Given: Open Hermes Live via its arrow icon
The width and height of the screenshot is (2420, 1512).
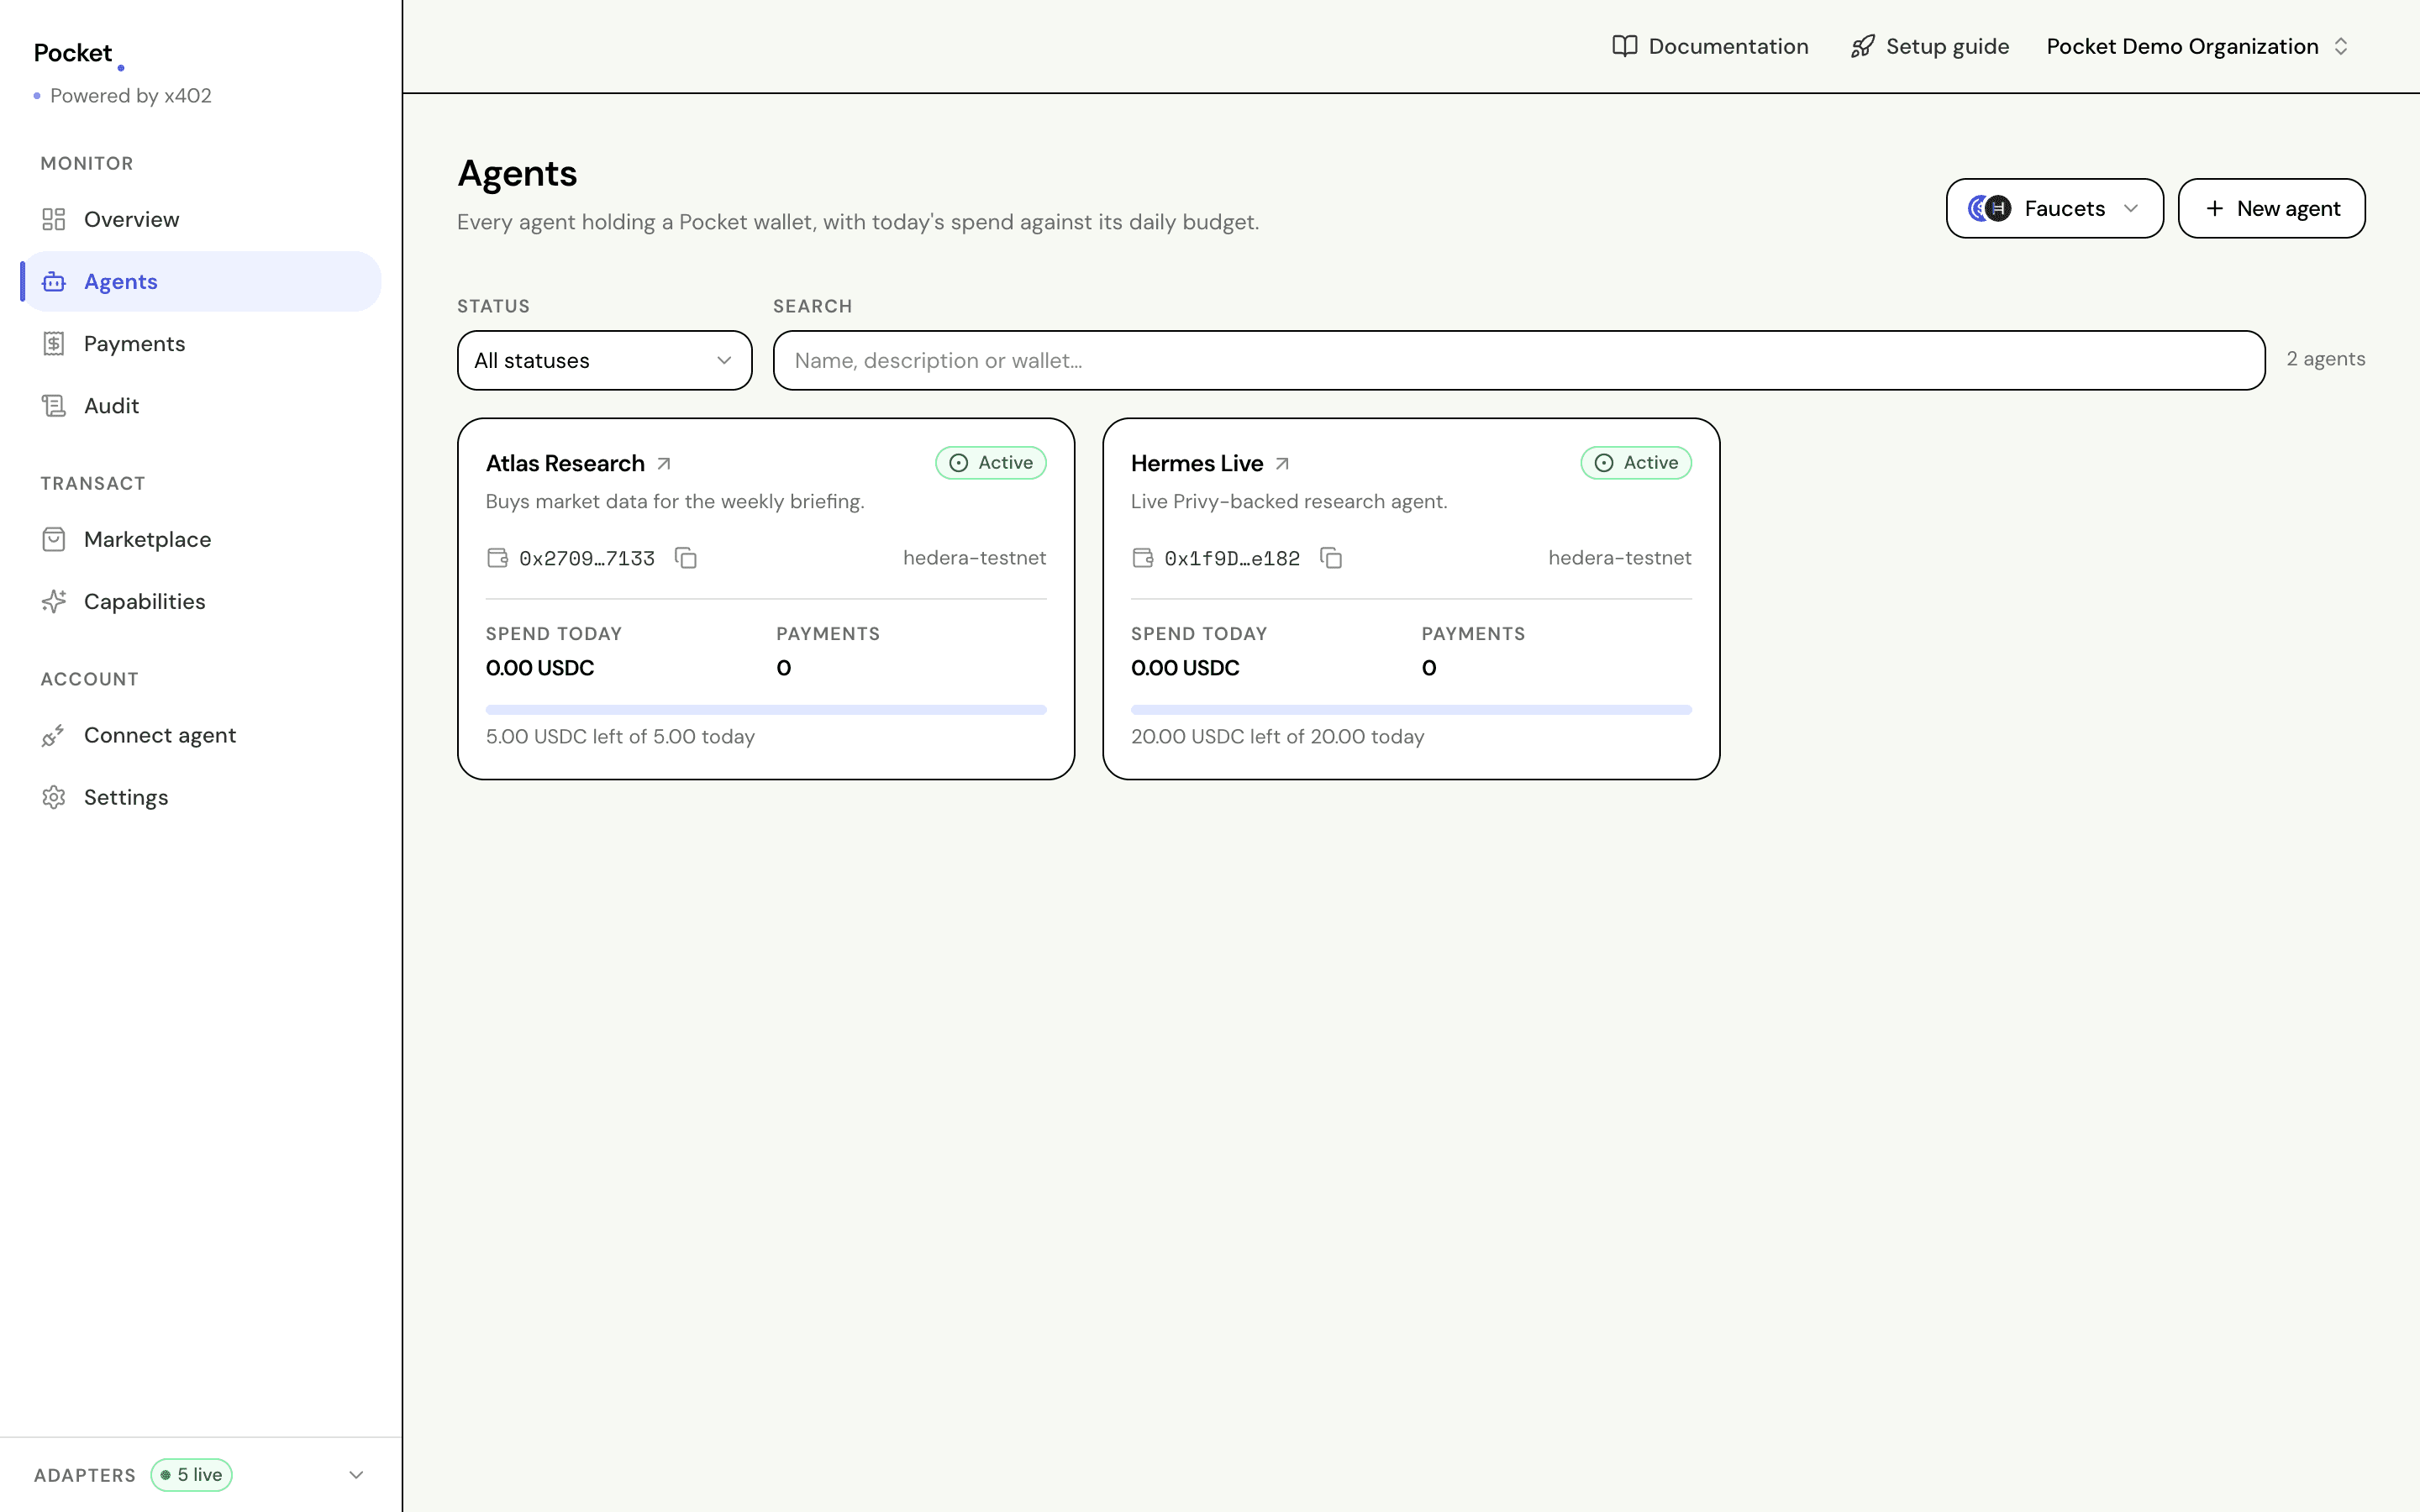Looking at the screenshot, I should point(1283,464).
